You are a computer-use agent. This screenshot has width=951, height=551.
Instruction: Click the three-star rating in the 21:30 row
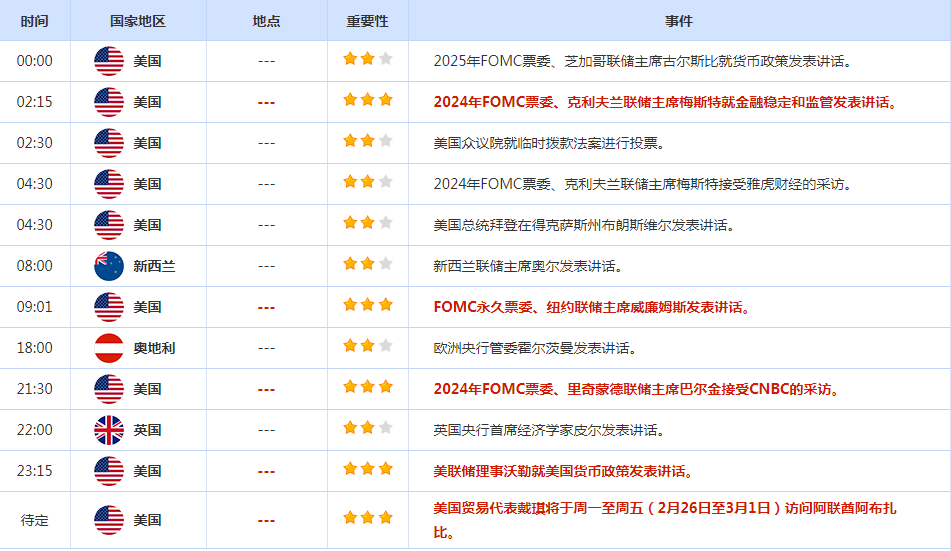368,387
